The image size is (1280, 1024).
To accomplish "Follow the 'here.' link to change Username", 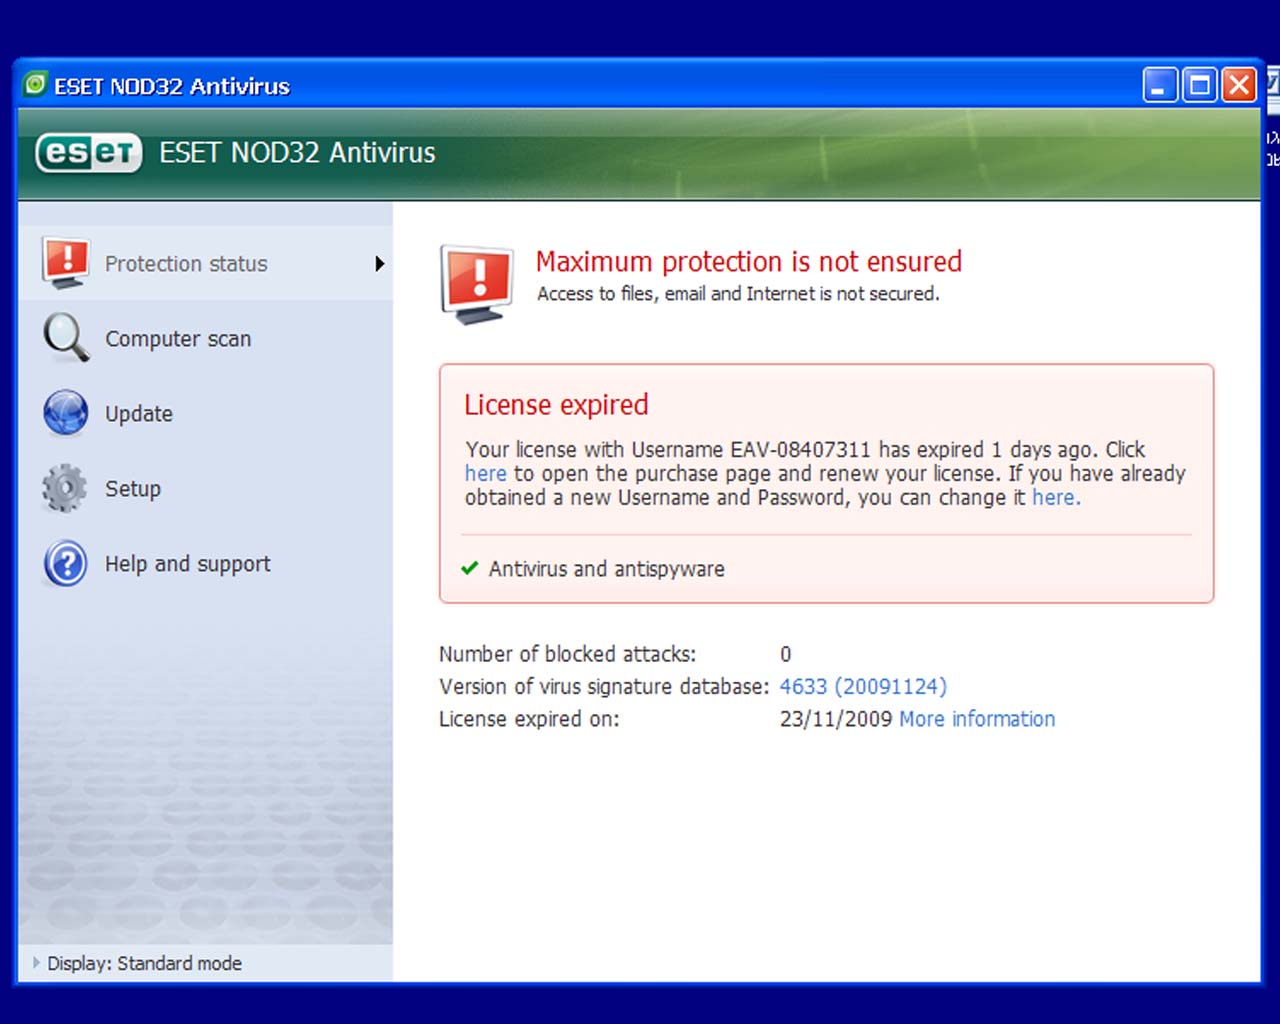I will point(1056,497).
